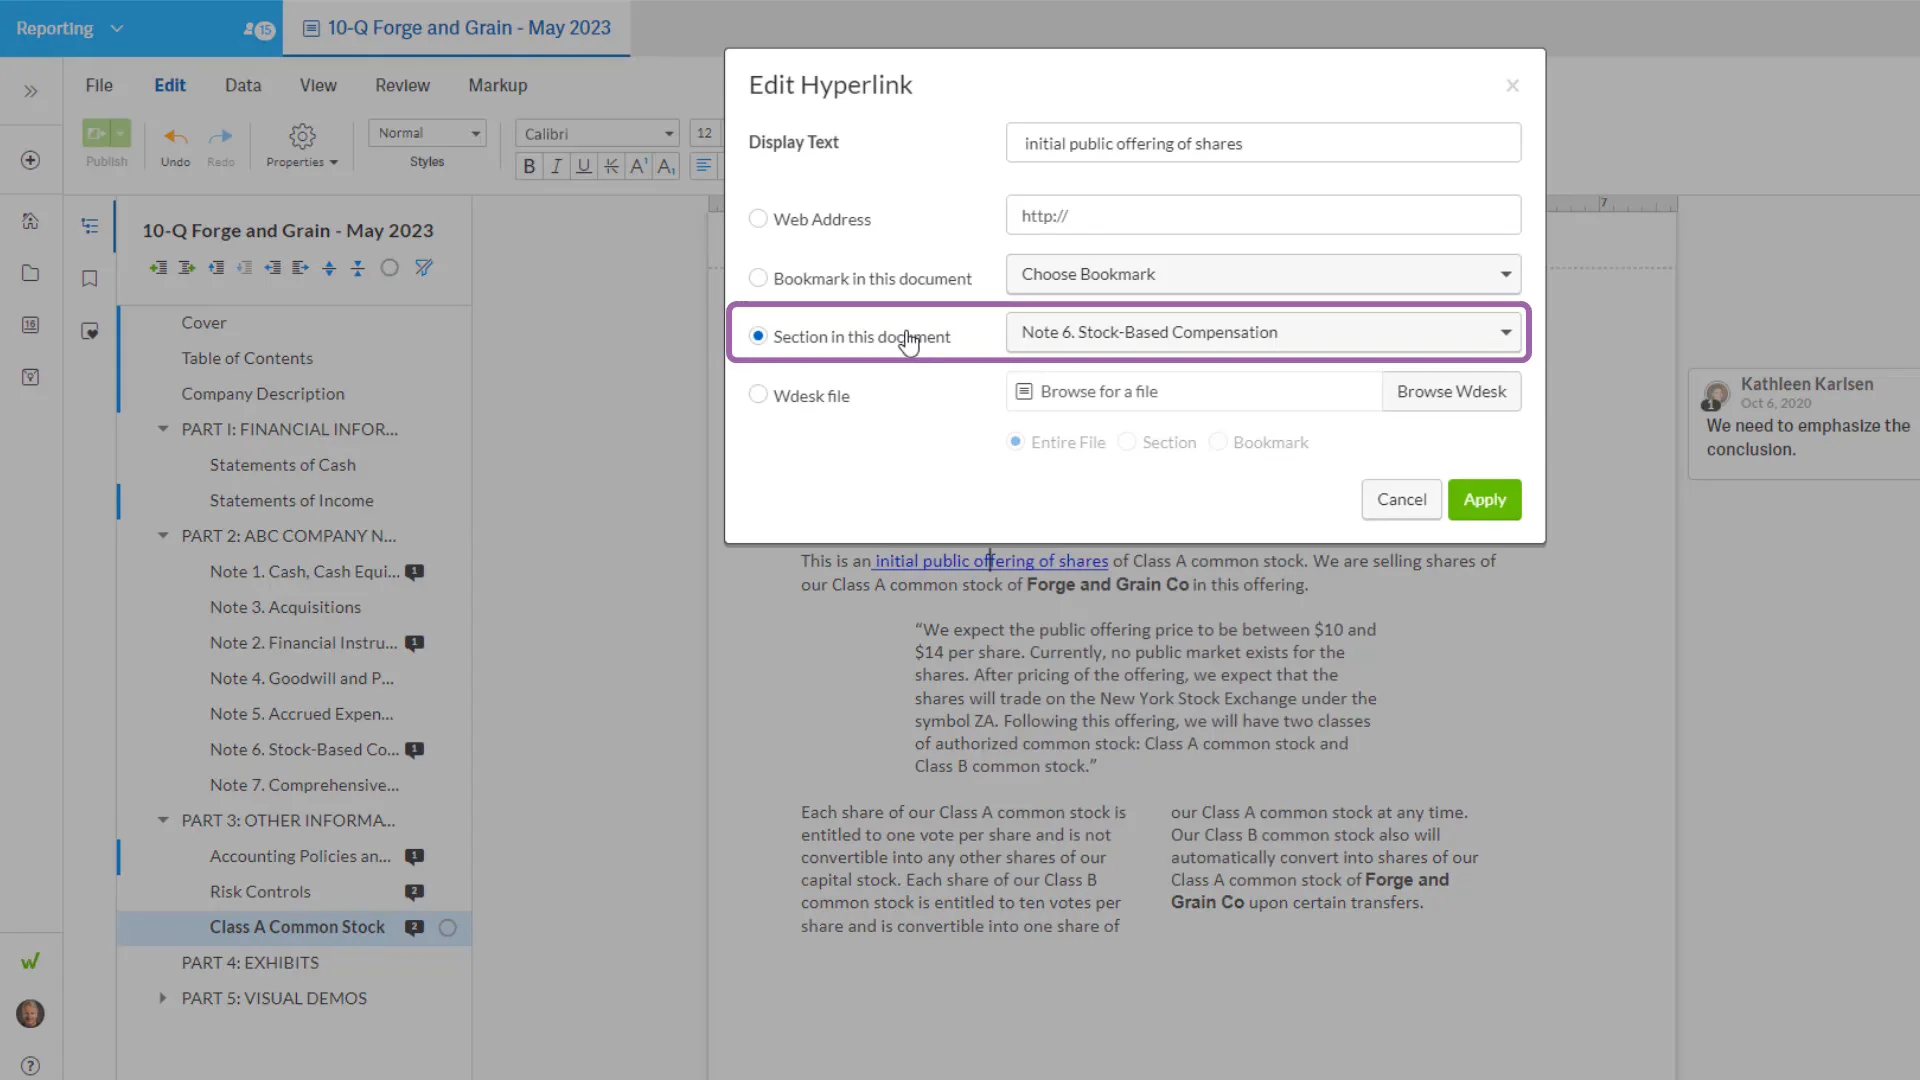Open the Choose Bookmark dropdown
The height and width of the screenshot is (1080, 1920).
[x=1263, y=274]
